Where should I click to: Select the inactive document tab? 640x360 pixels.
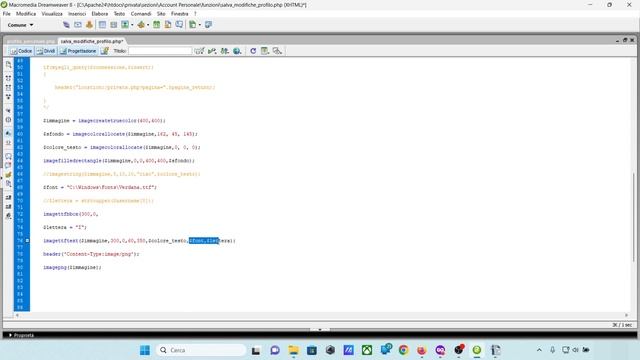click(x=31, y=41)
